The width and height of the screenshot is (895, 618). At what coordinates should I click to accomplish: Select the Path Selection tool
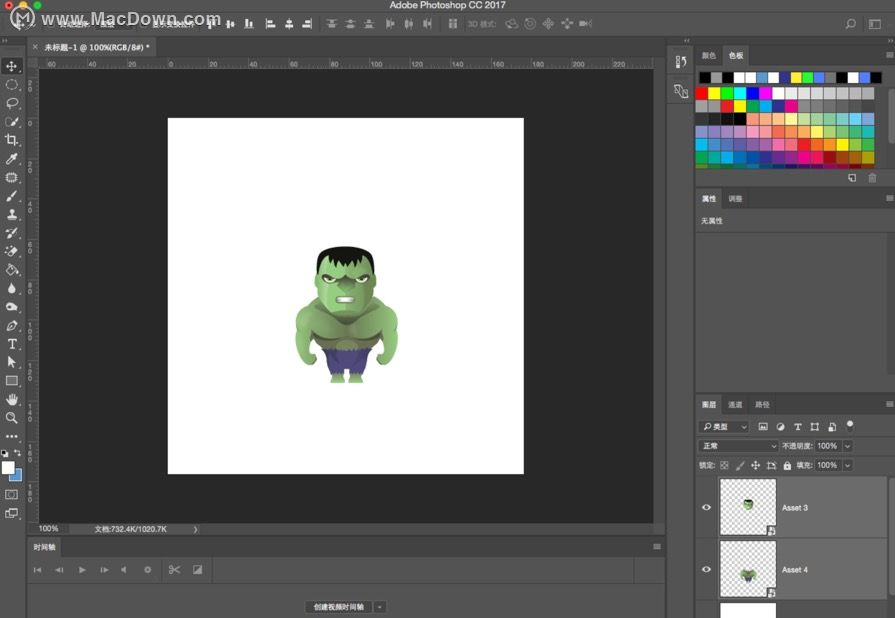(11, 362)
